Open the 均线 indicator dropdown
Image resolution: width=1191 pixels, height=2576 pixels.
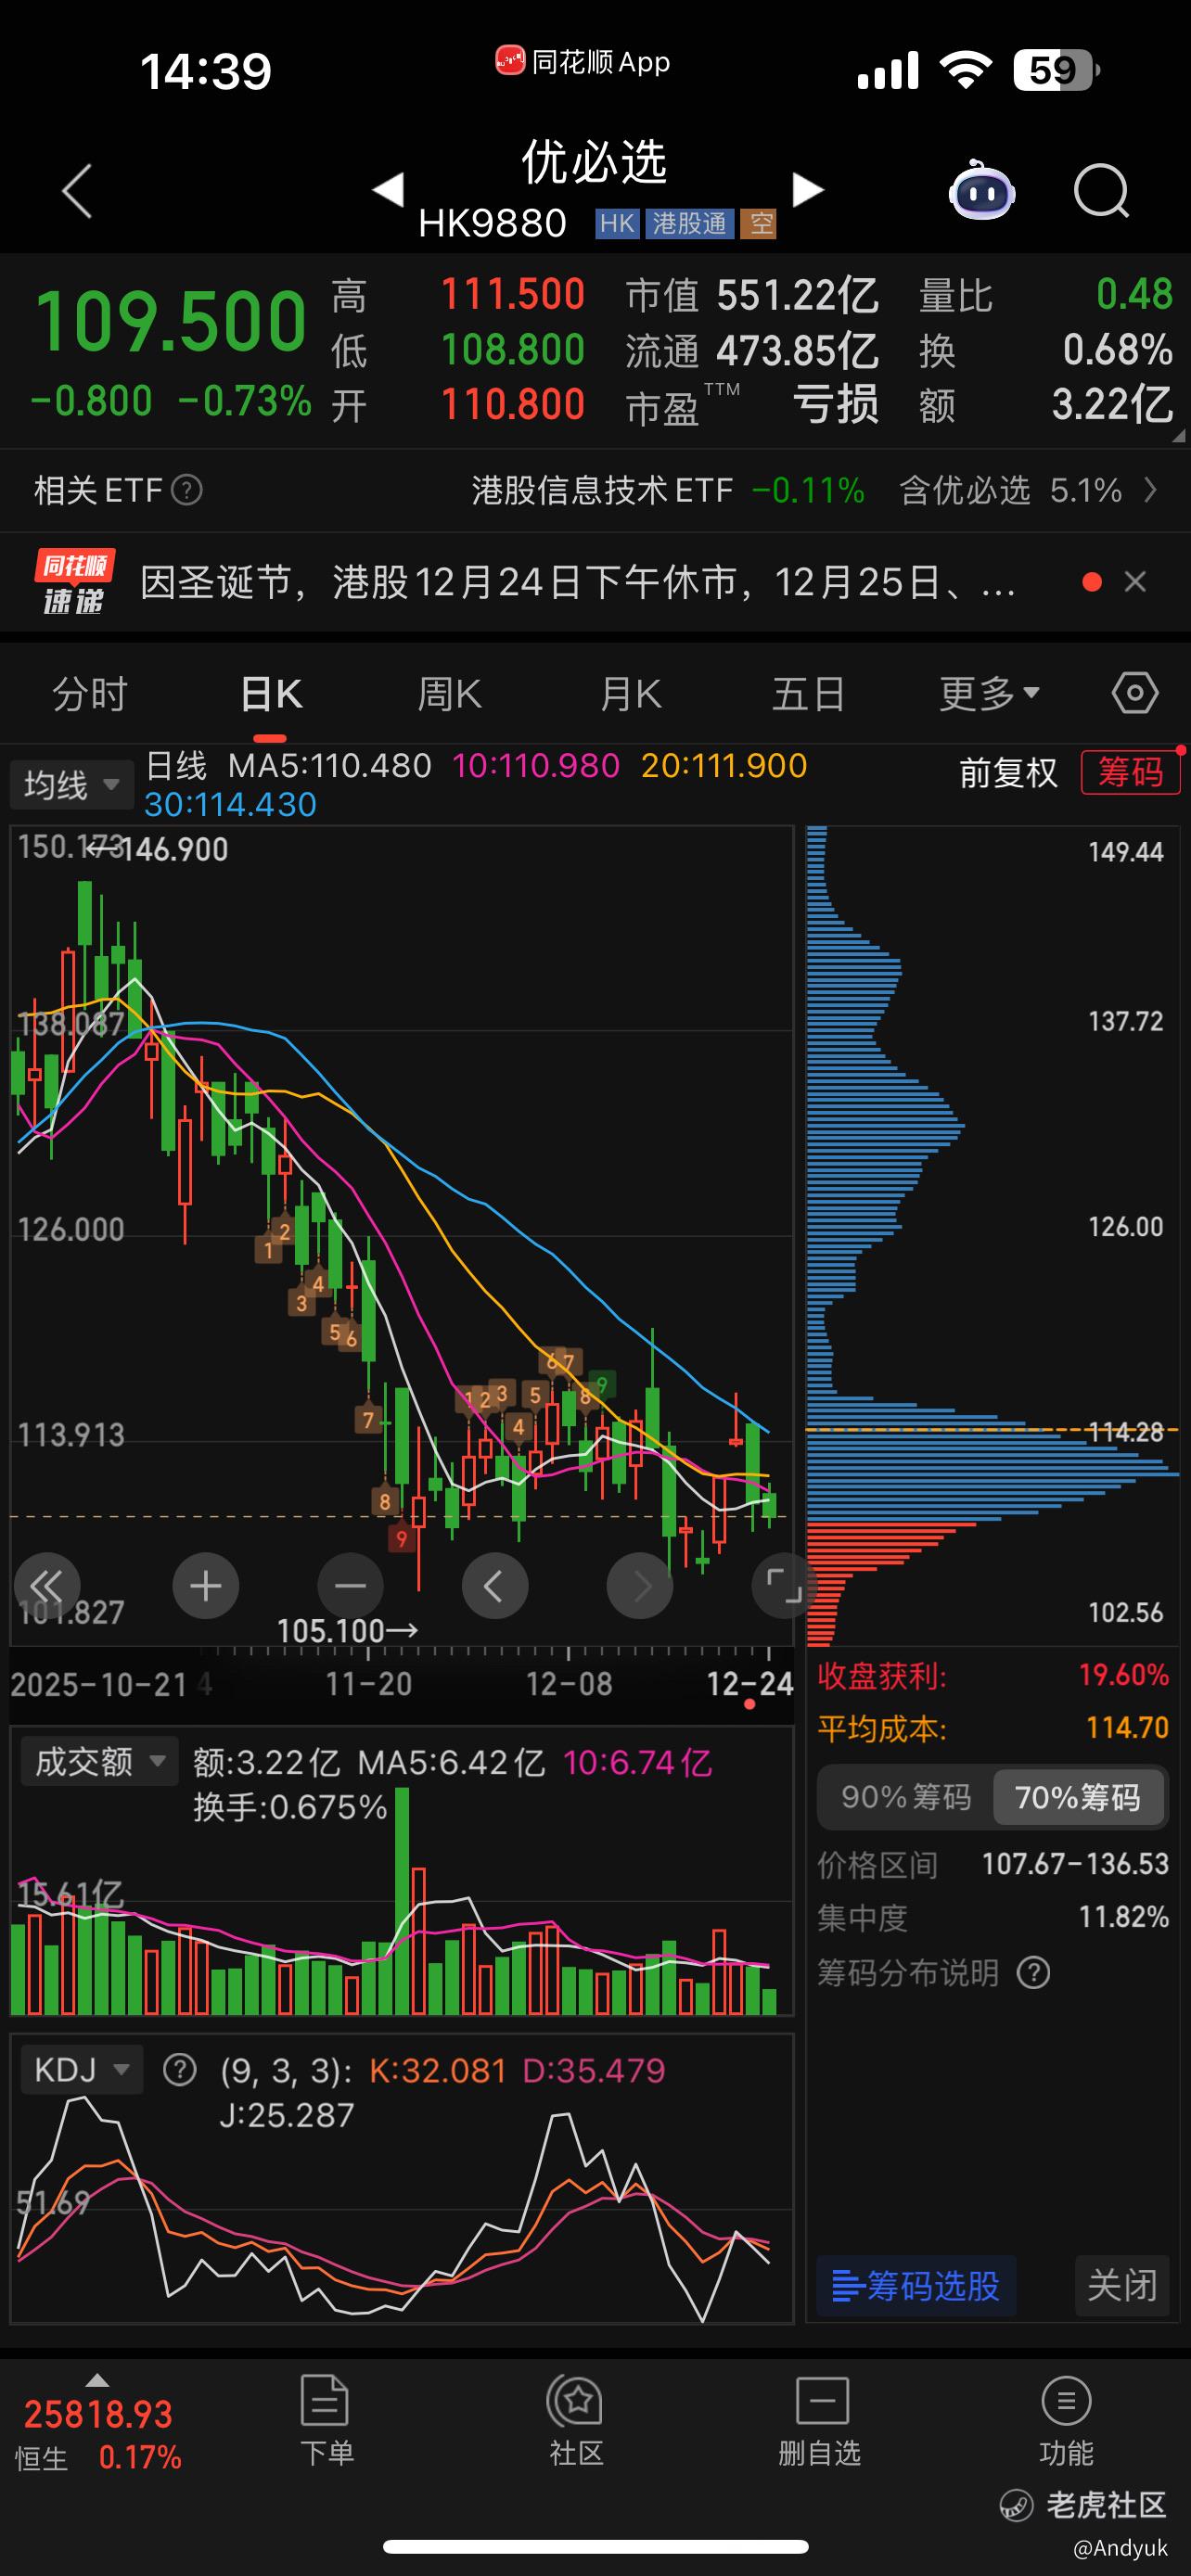(x=72, y=784)
